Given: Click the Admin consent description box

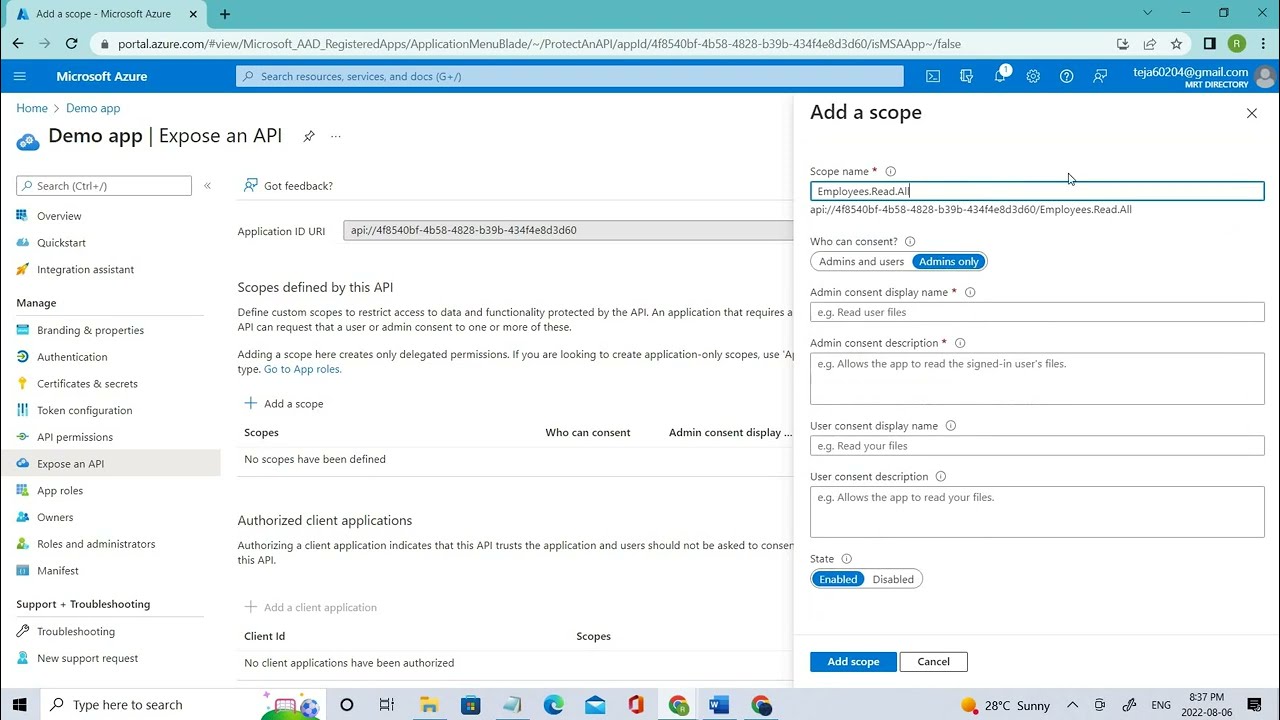Looking at the screenshot, I should (x=1037, y=379).
